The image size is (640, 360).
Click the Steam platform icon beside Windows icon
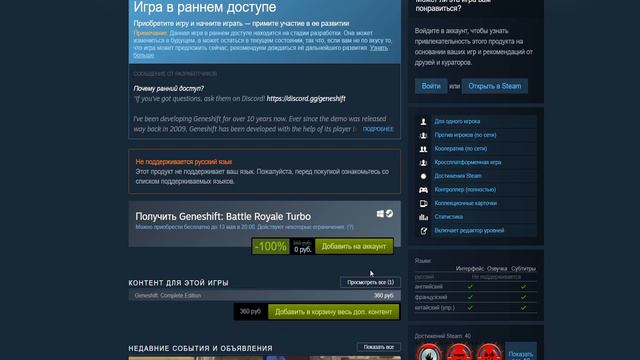(x=389, y=213)
